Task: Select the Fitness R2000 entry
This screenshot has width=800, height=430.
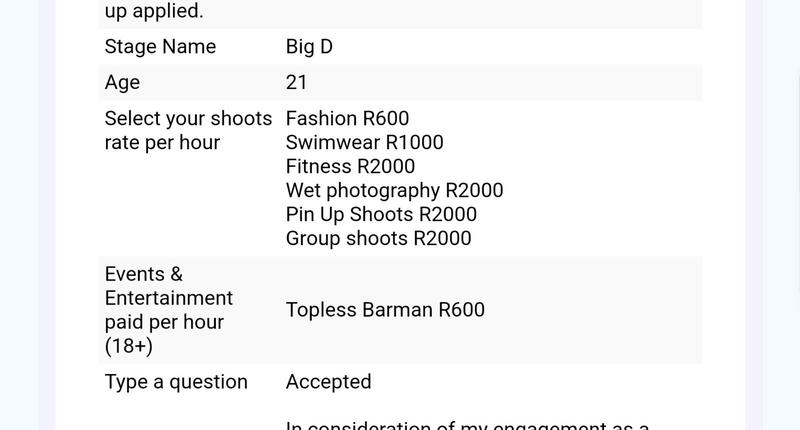Action: (350, 166)
